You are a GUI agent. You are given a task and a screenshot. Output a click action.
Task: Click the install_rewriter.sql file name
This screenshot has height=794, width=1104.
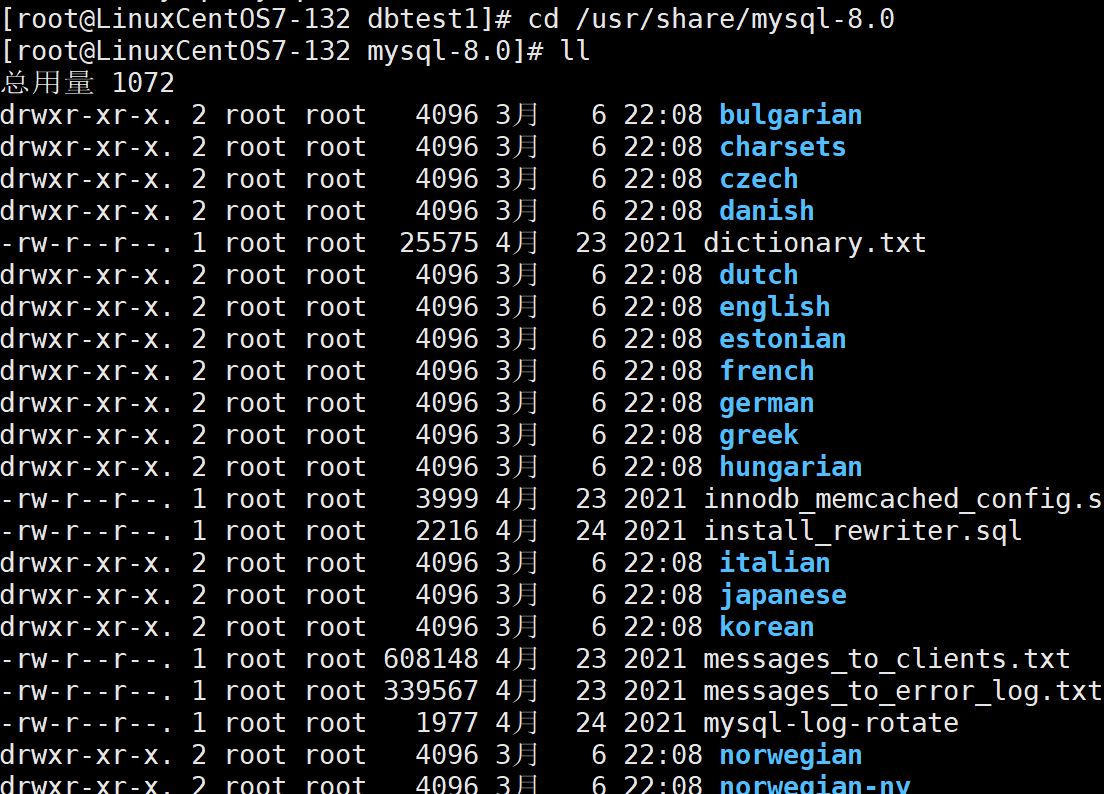862,531
